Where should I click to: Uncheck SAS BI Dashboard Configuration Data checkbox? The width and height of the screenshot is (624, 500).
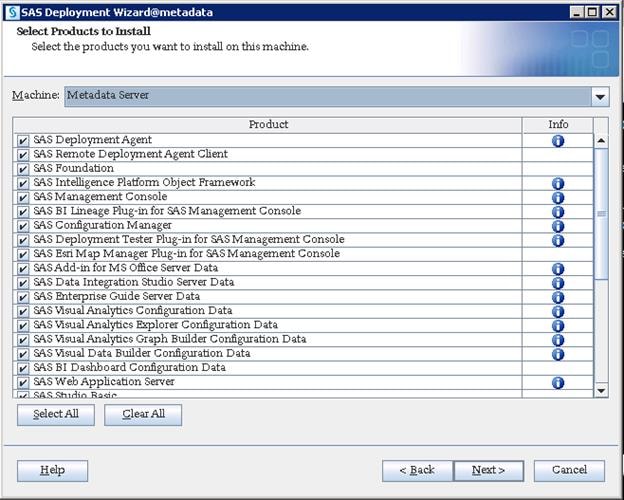tap(23, 368)
